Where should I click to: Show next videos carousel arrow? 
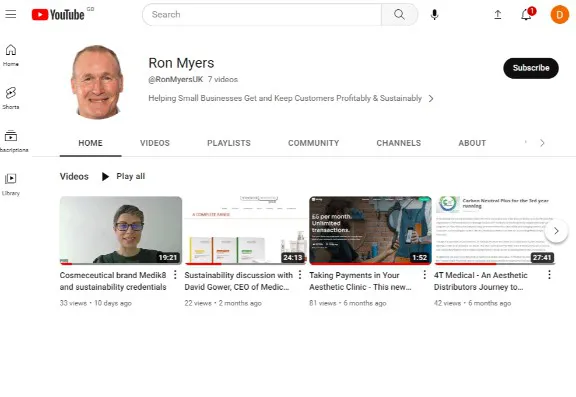point(556,231)
